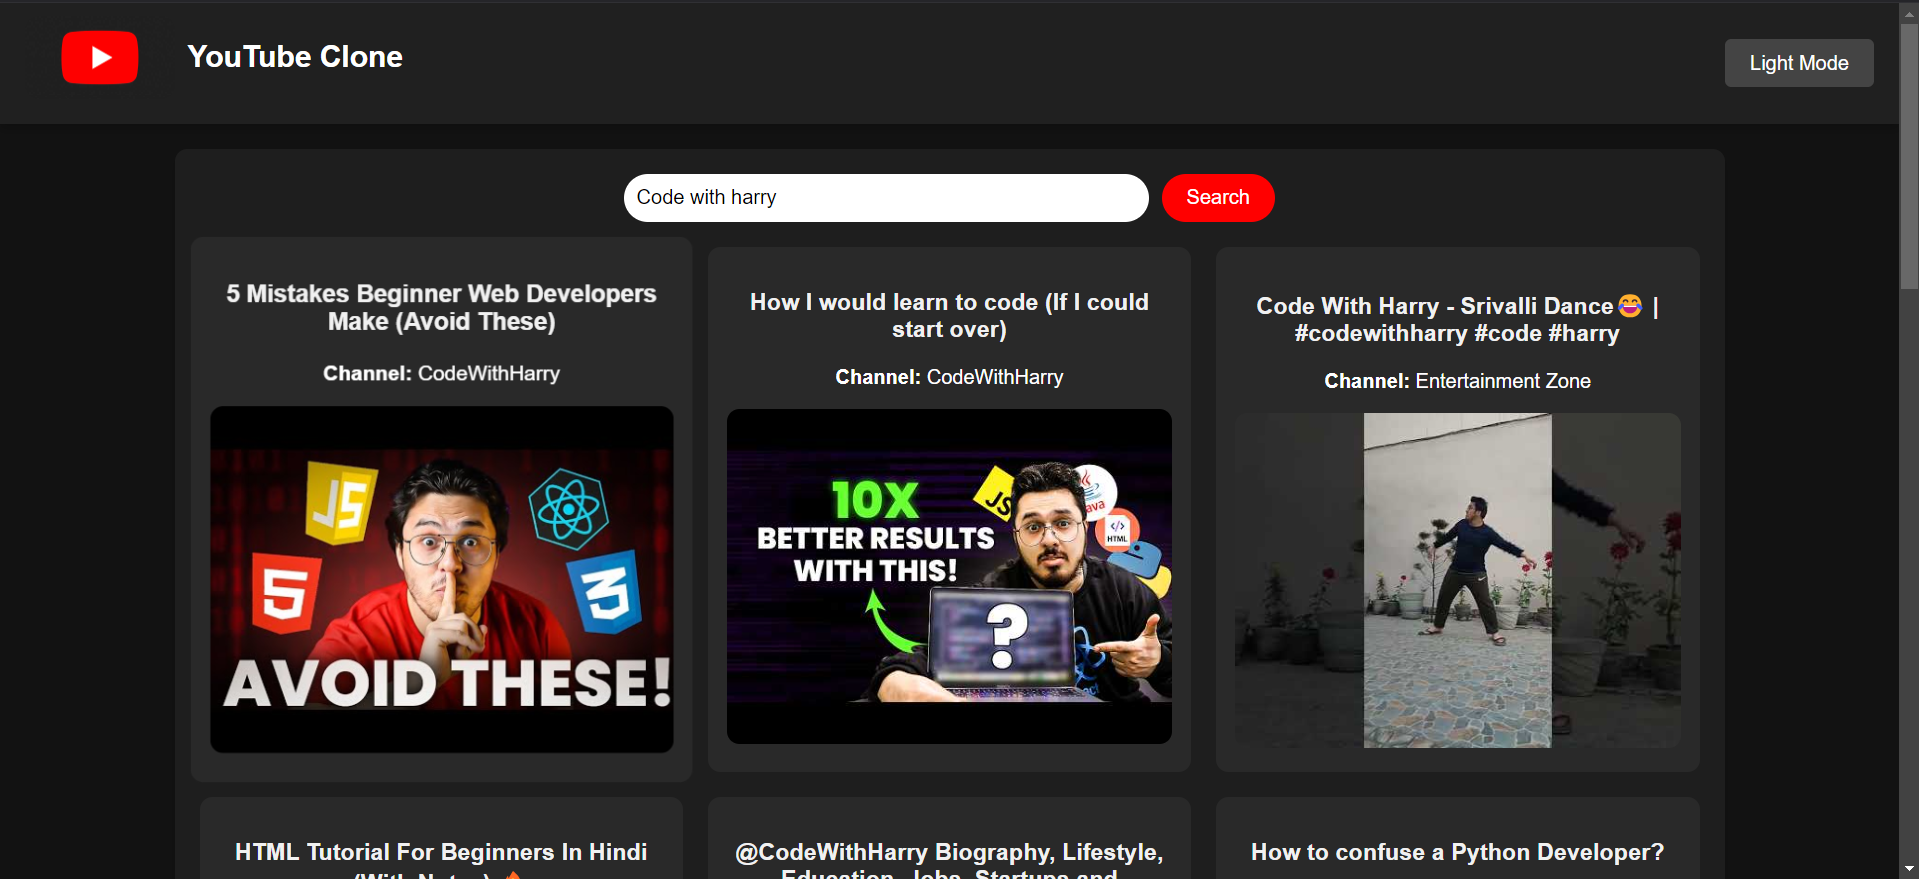Open 'How to confuse a Python Developer?' card
Viewport: 1919px width, 879px height.
coord(1457,852)
